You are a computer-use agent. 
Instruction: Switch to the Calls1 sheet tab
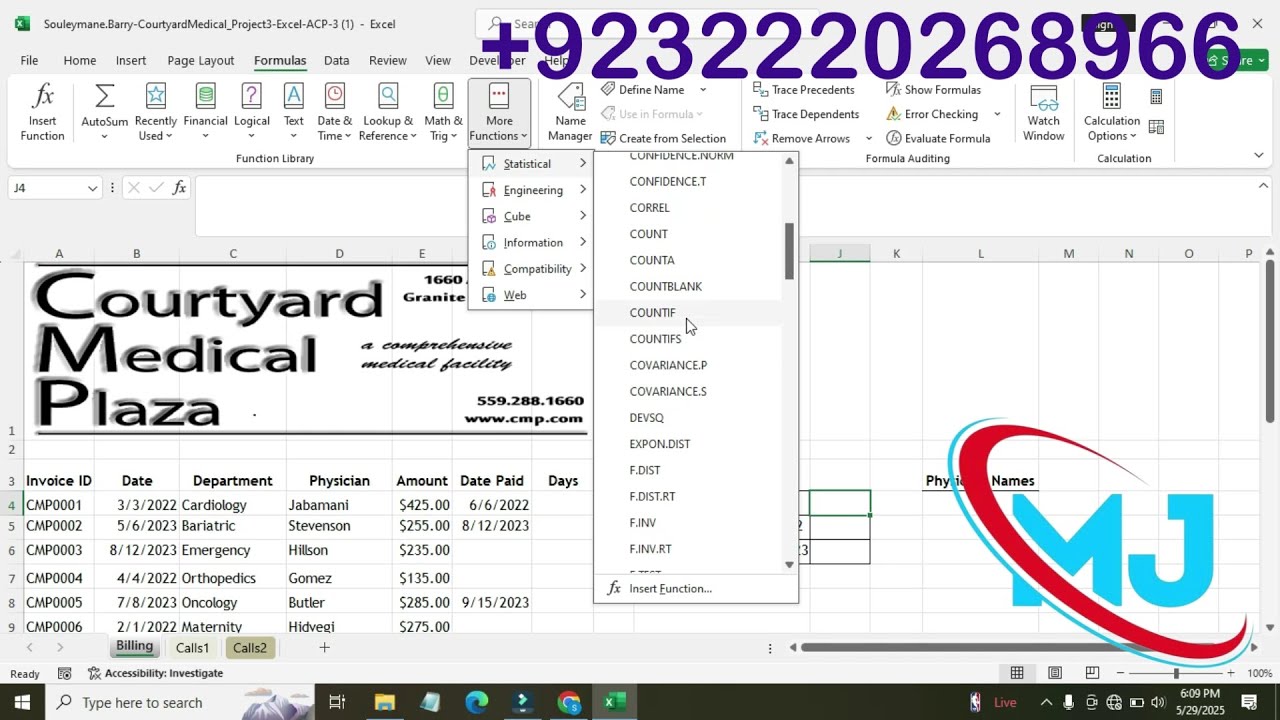[x=192, y=648]
